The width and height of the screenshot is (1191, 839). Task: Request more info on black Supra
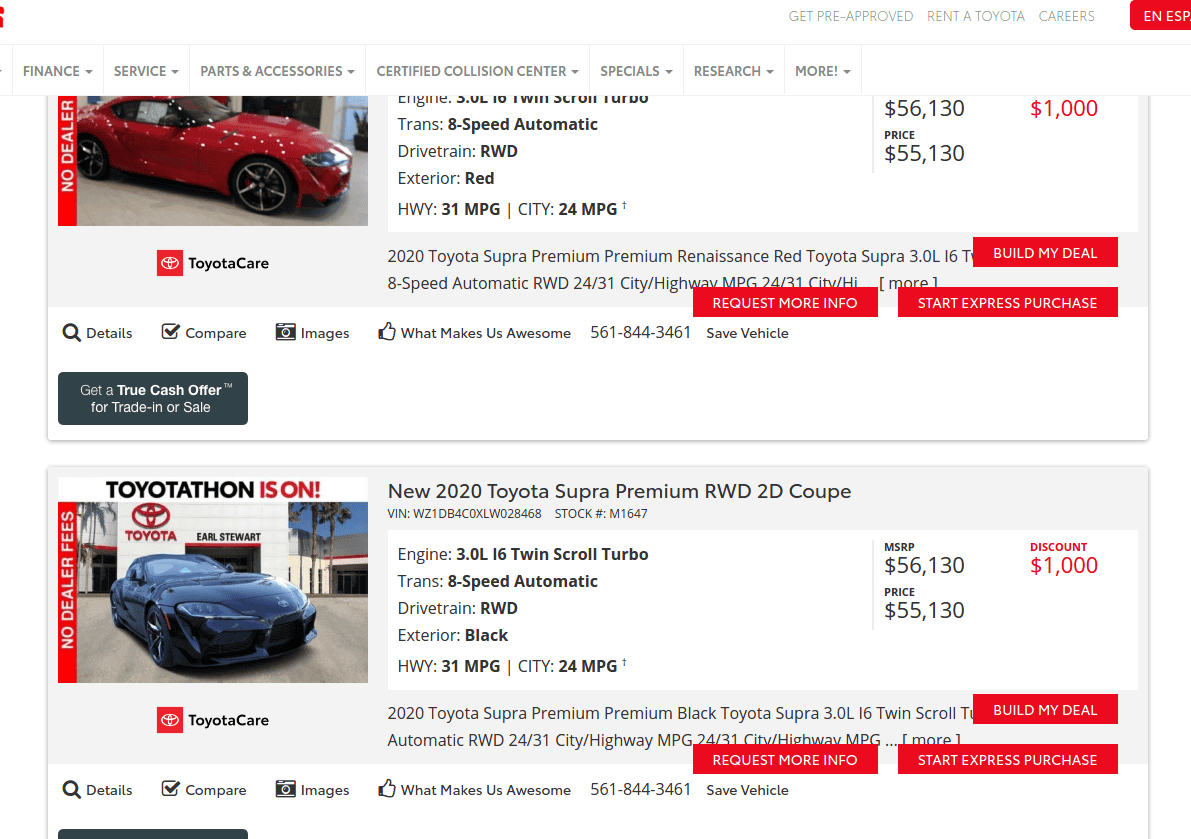(x=785, y=760)
